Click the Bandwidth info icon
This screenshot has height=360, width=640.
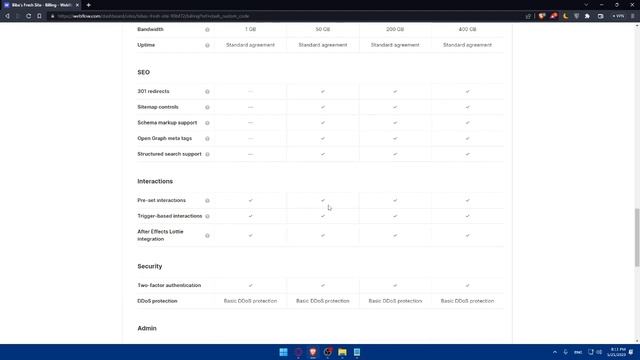pyautogui.click(x=207, y=29)
